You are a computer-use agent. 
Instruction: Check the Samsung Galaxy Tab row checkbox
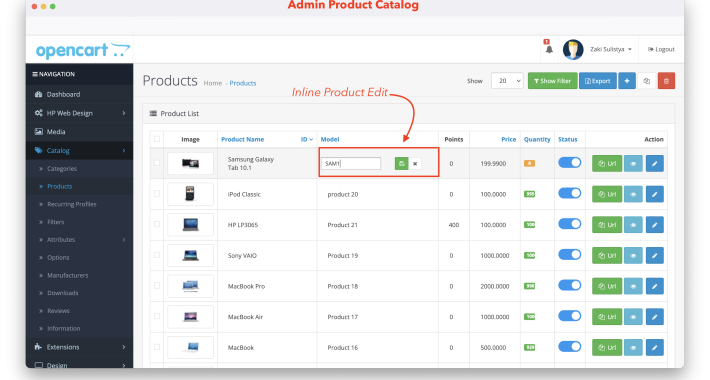[x=157, y=163]
